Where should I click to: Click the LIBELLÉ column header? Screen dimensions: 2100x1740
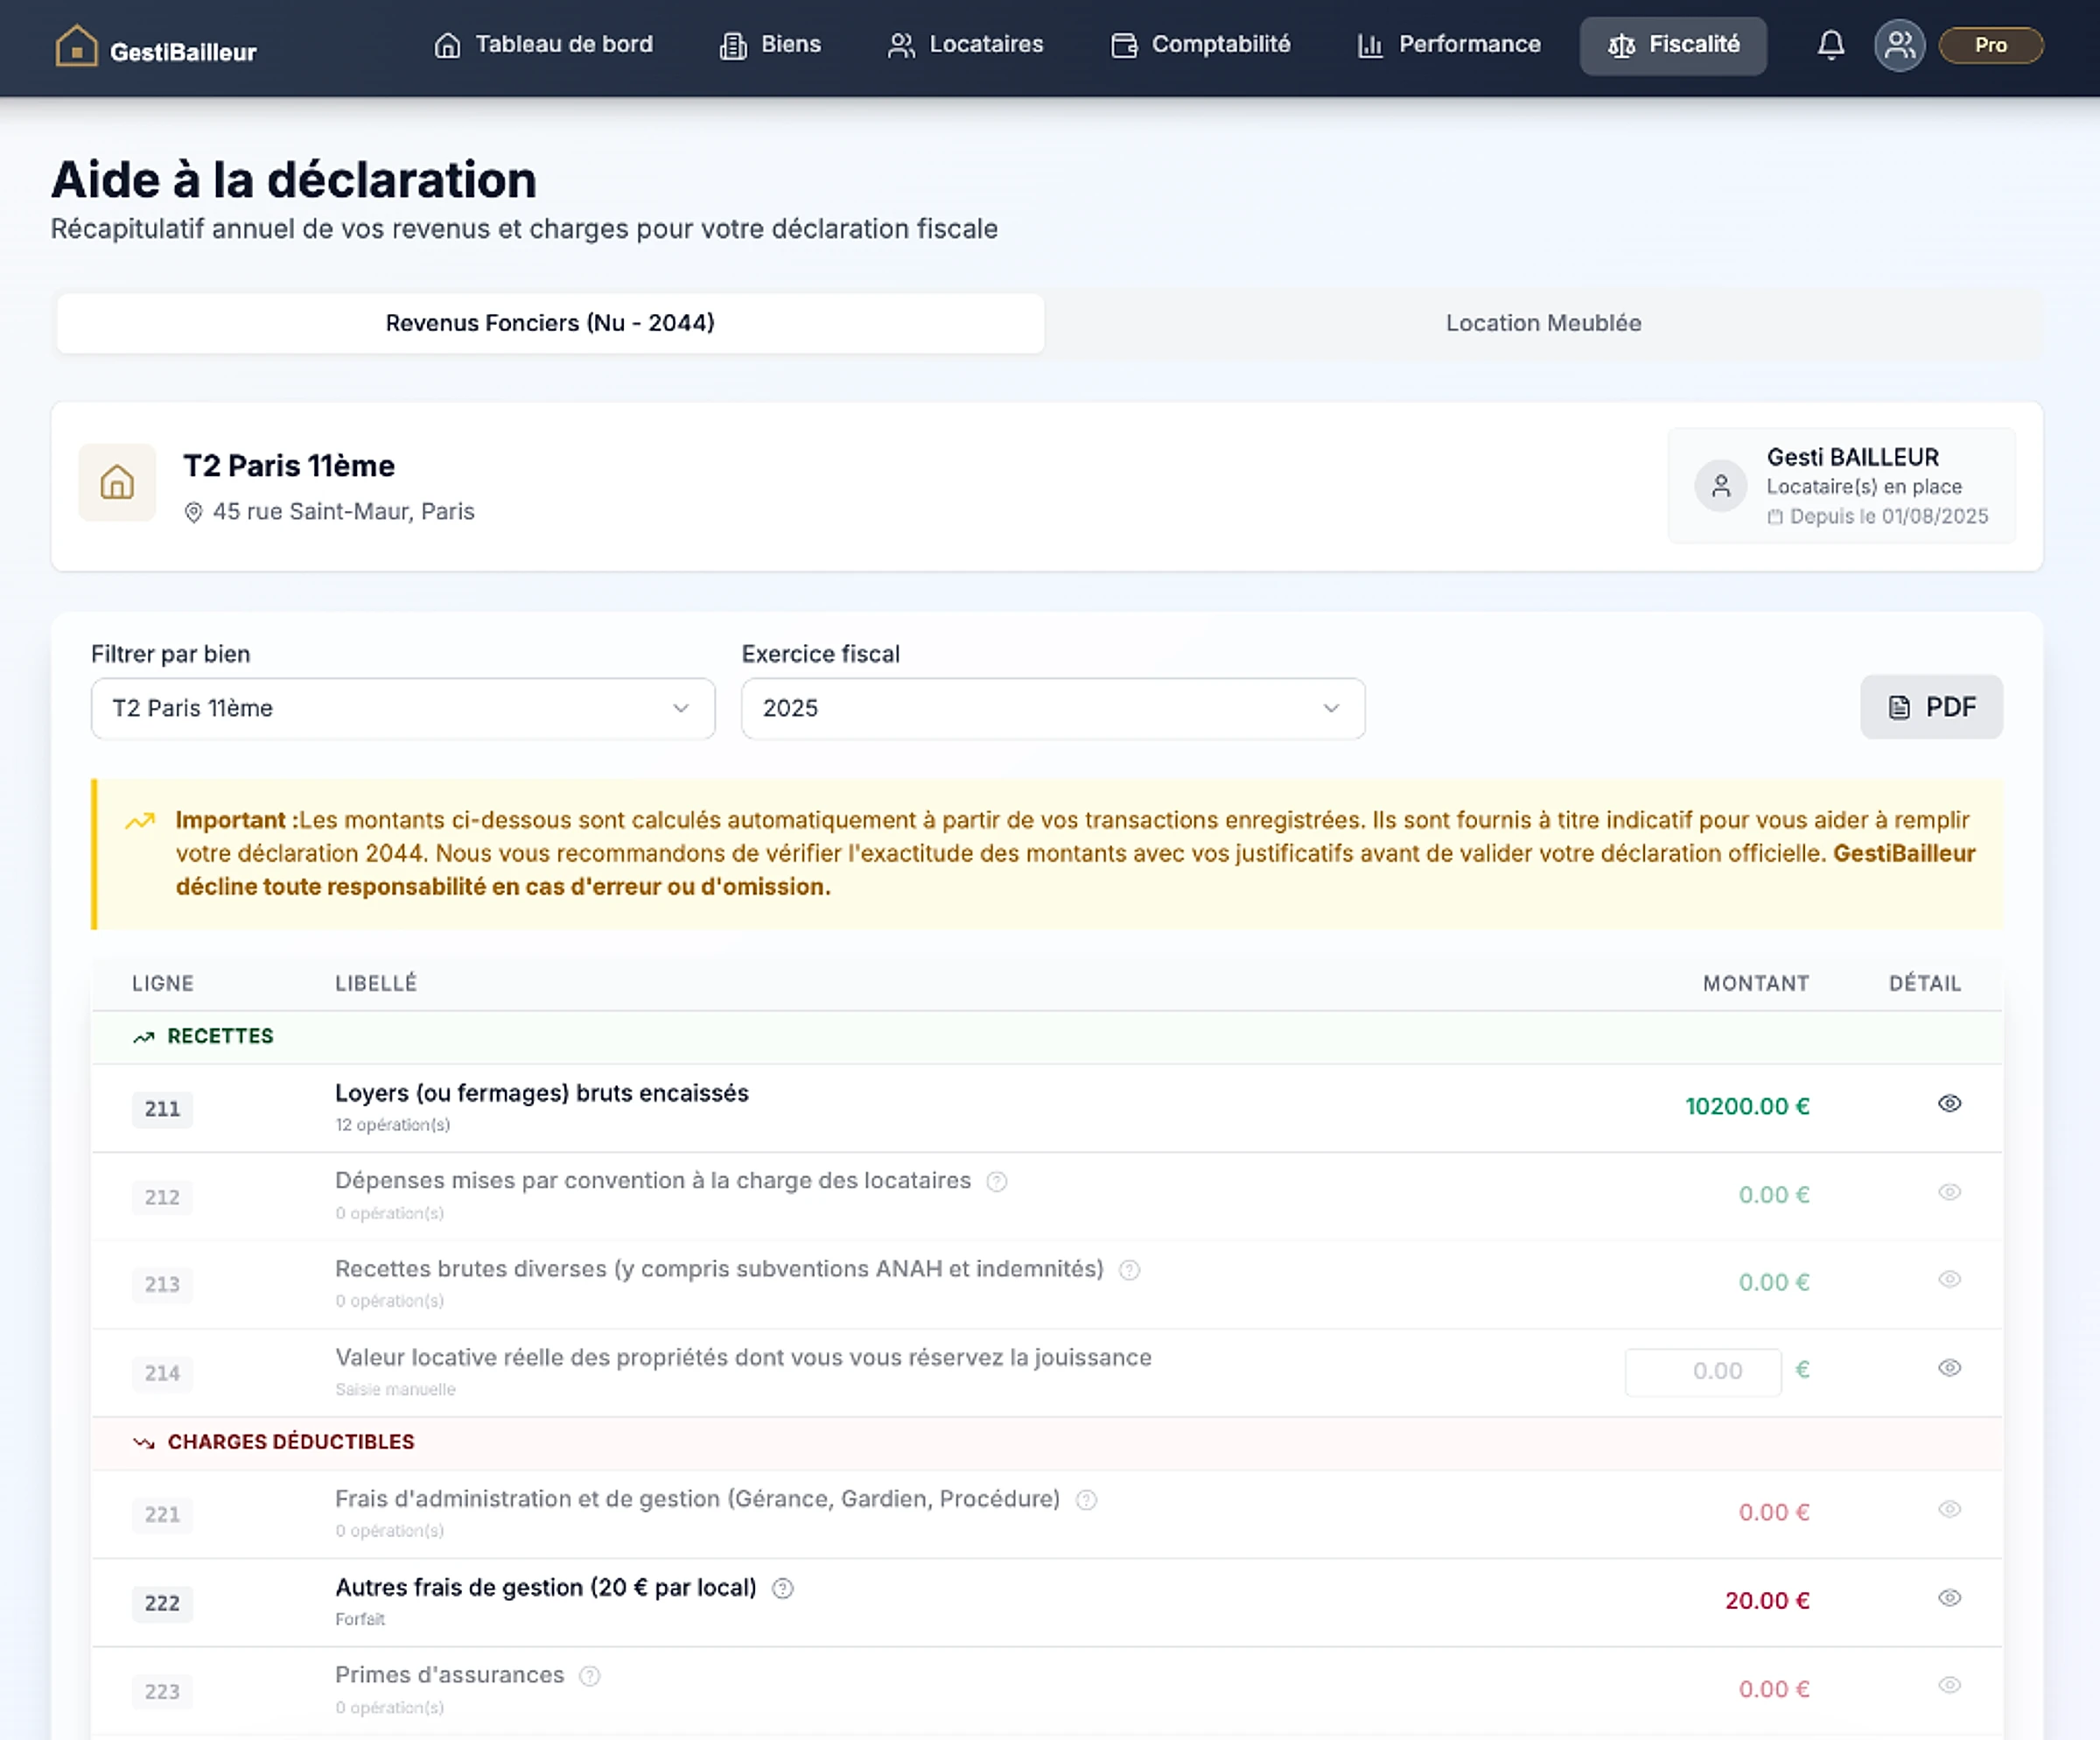point(376,984)
